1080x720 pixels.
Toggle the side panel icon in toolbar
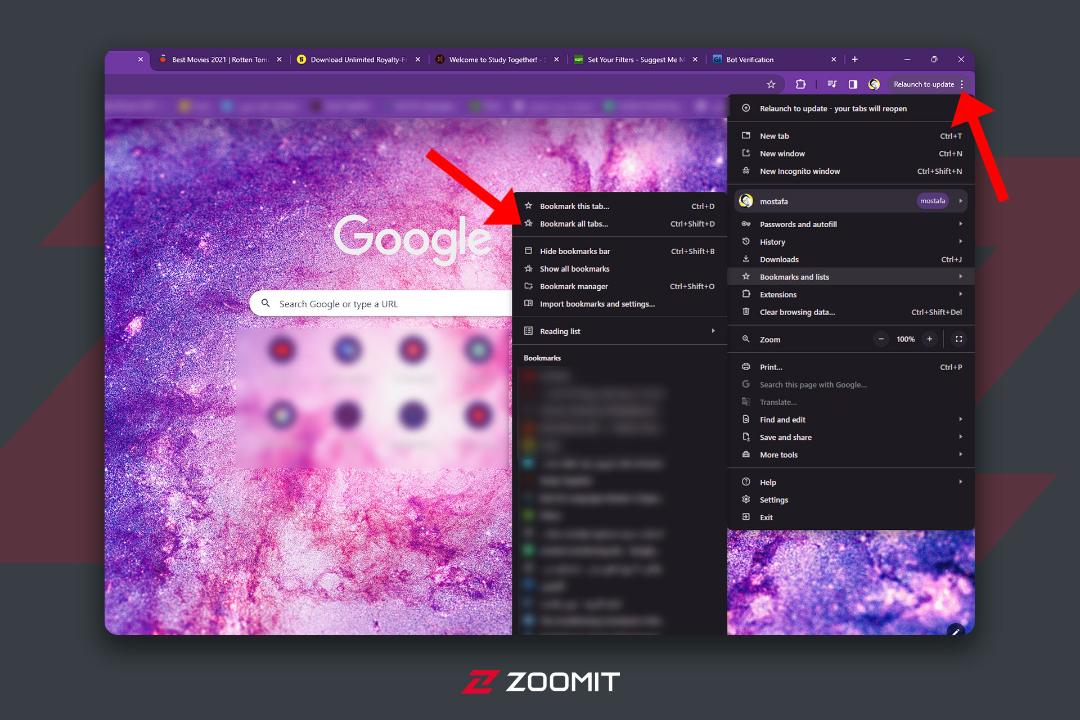[x=853, y=84]
